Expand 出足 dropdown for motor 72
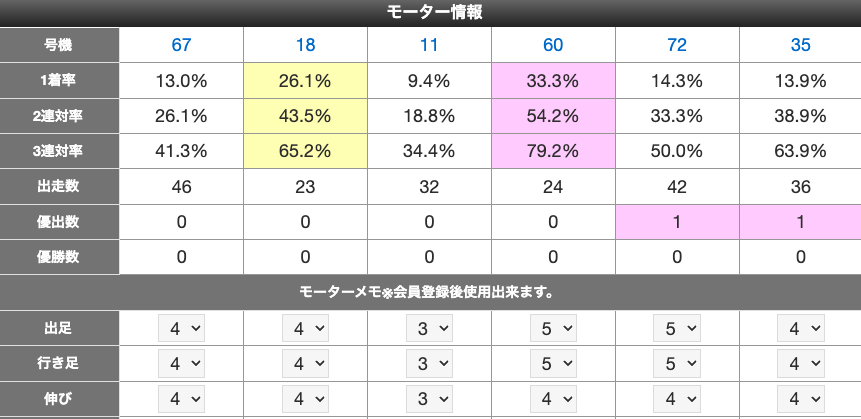861x419 pixels. click(x=677, y=327)
